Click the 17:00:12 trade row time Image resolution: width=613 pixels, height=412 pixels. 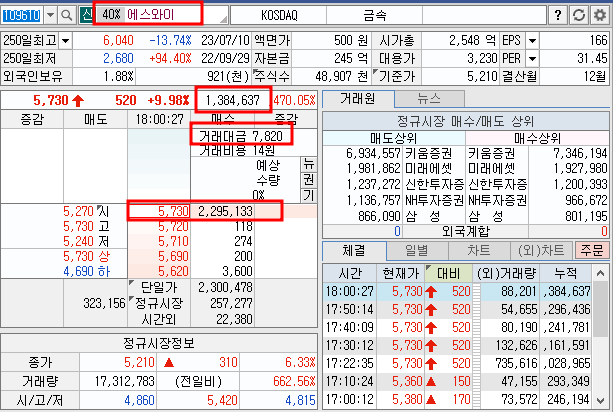350,399
